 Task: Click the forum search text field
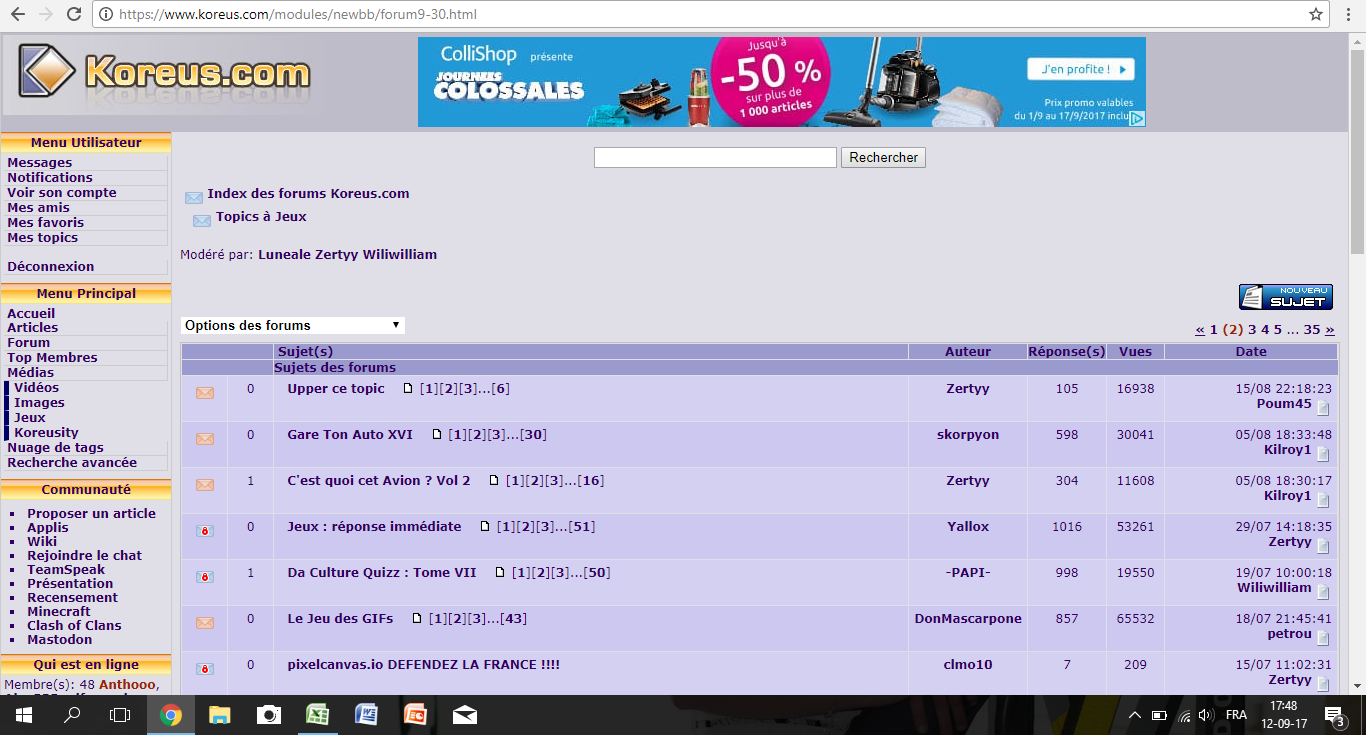[715, 157]
